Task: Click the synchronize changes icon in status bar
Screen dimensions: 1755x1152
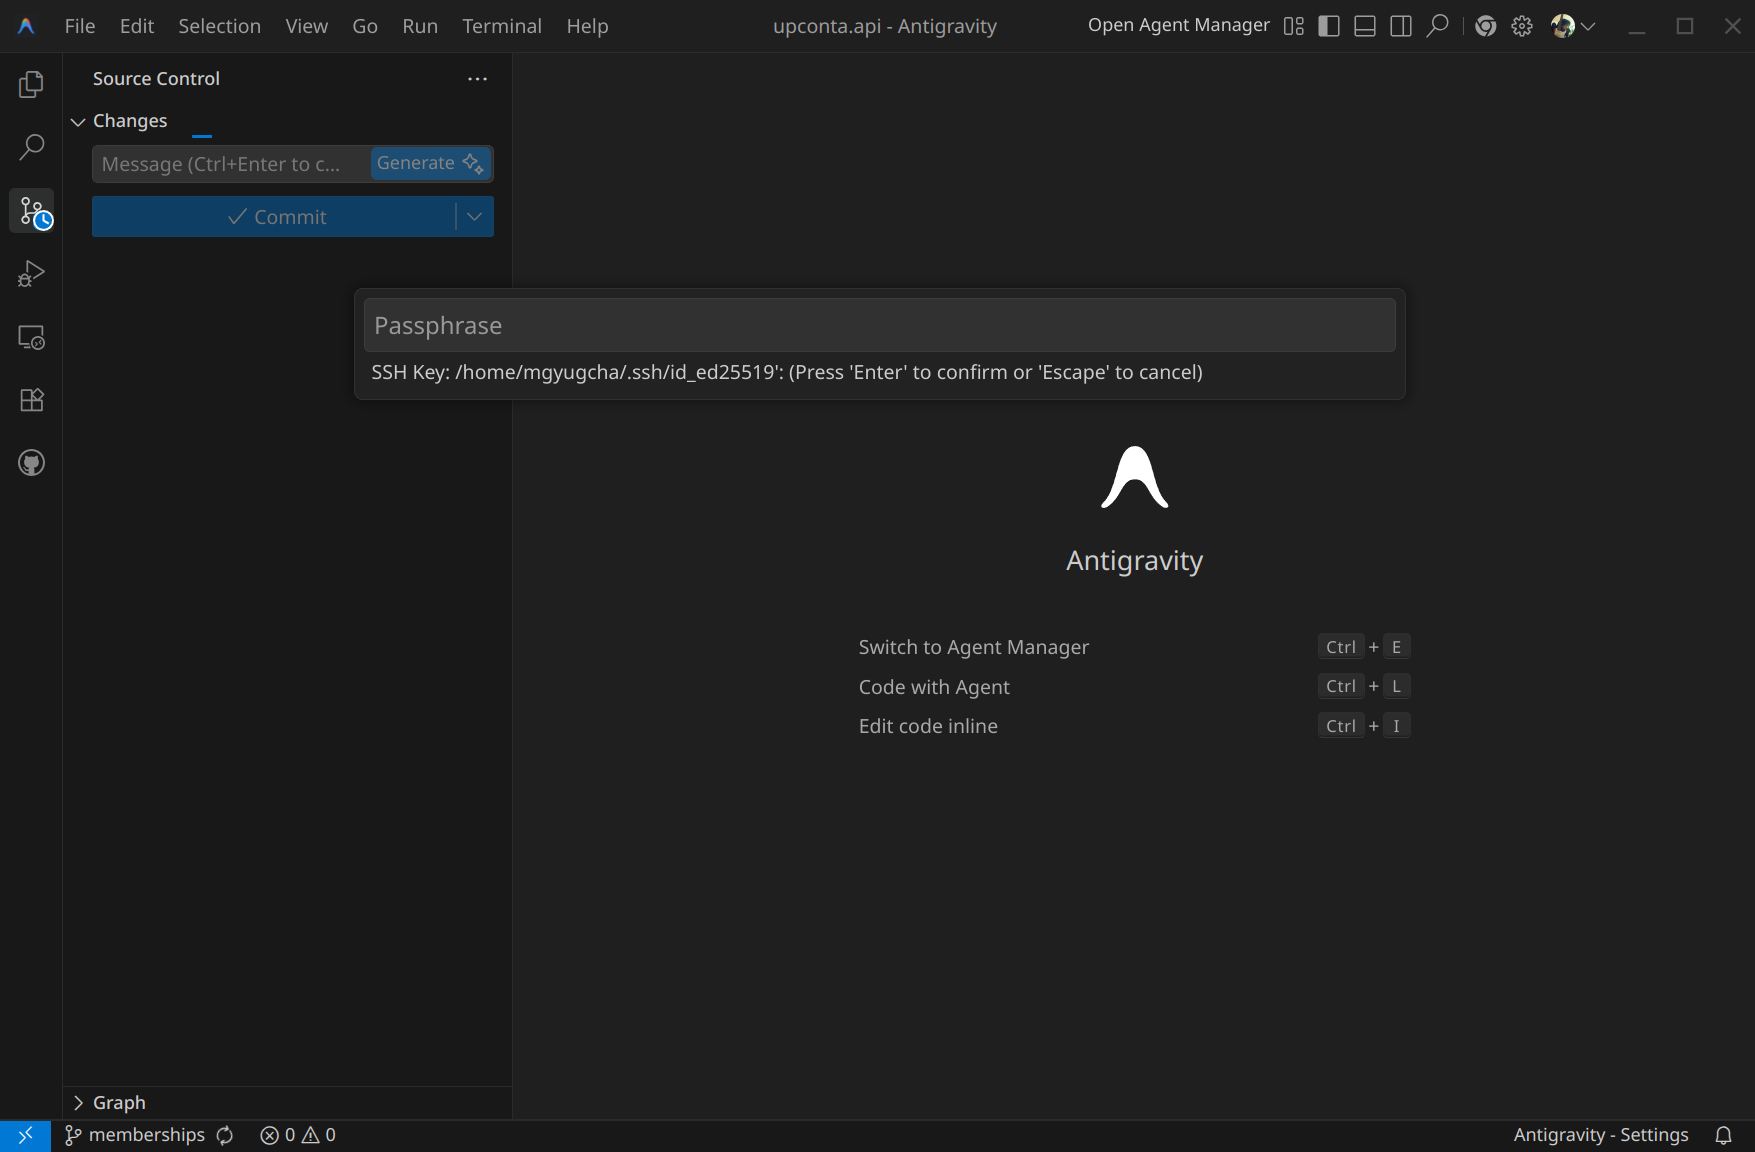Action: pos(225,1135)
